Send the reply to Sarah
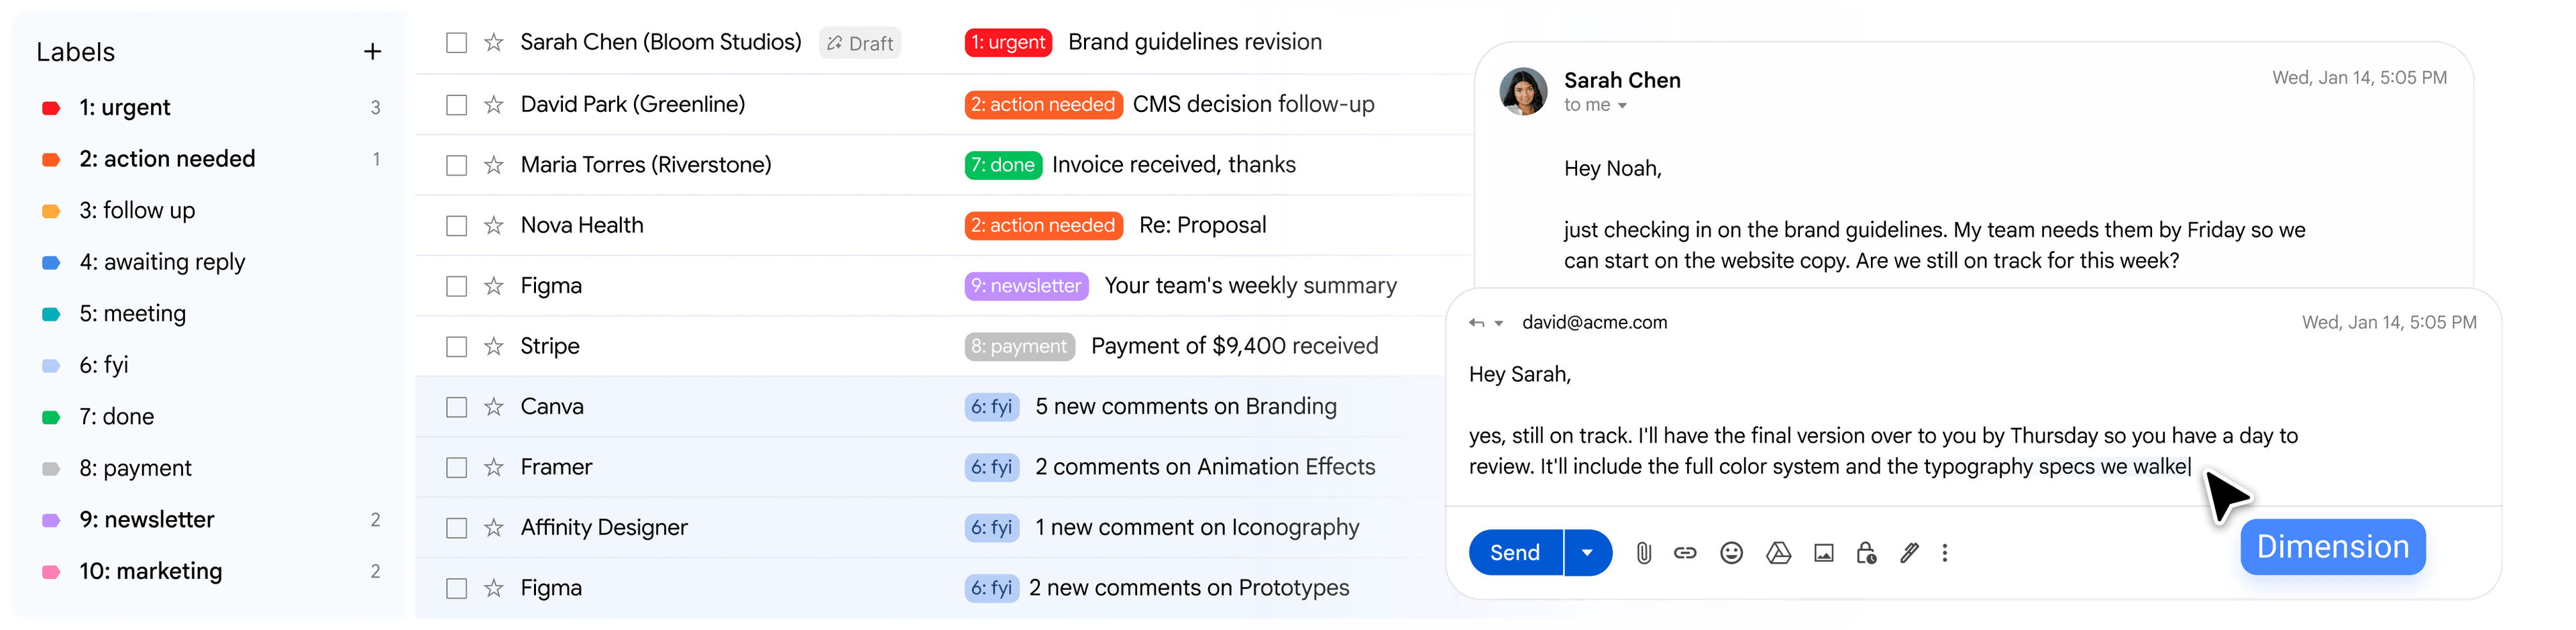 coord(1514,553)
